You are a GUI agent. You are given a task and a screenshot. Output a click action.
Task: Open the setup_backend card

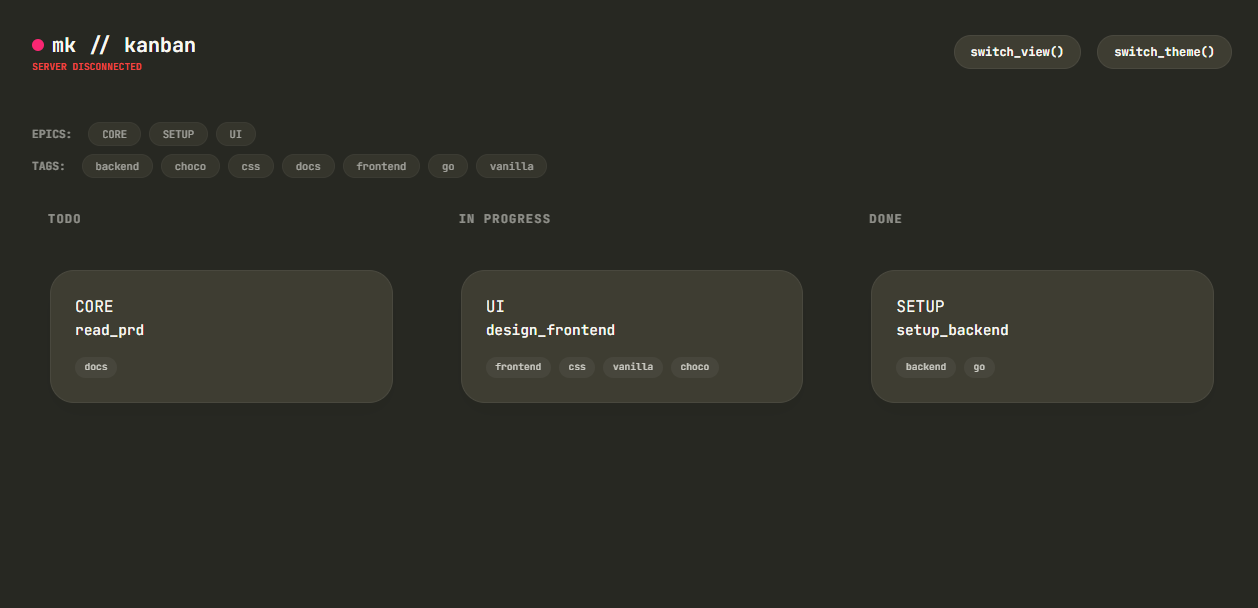[x=1042, y=336]
